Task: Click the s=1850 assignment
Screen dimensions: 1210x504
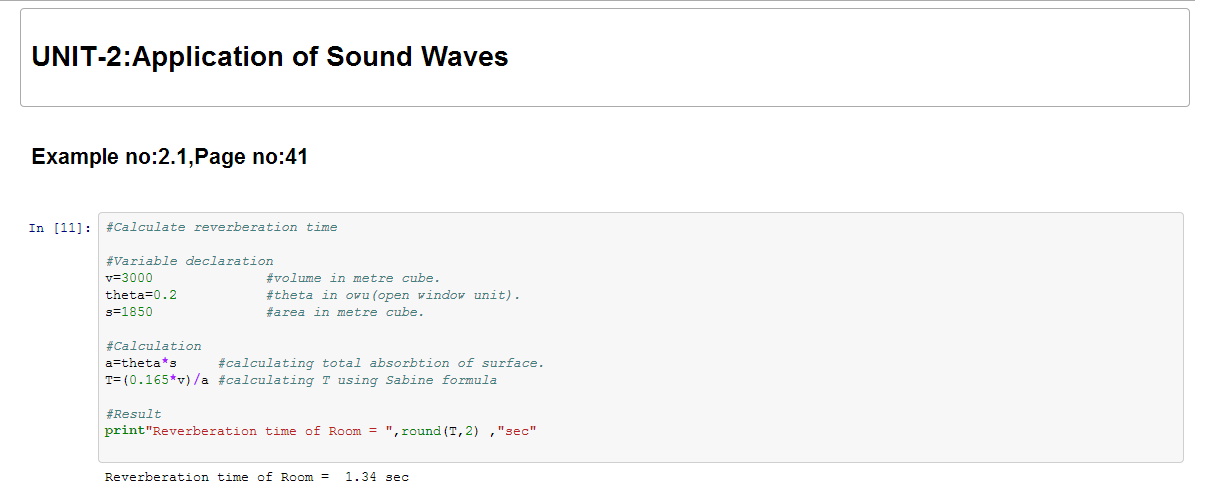Action: point(129,312)
